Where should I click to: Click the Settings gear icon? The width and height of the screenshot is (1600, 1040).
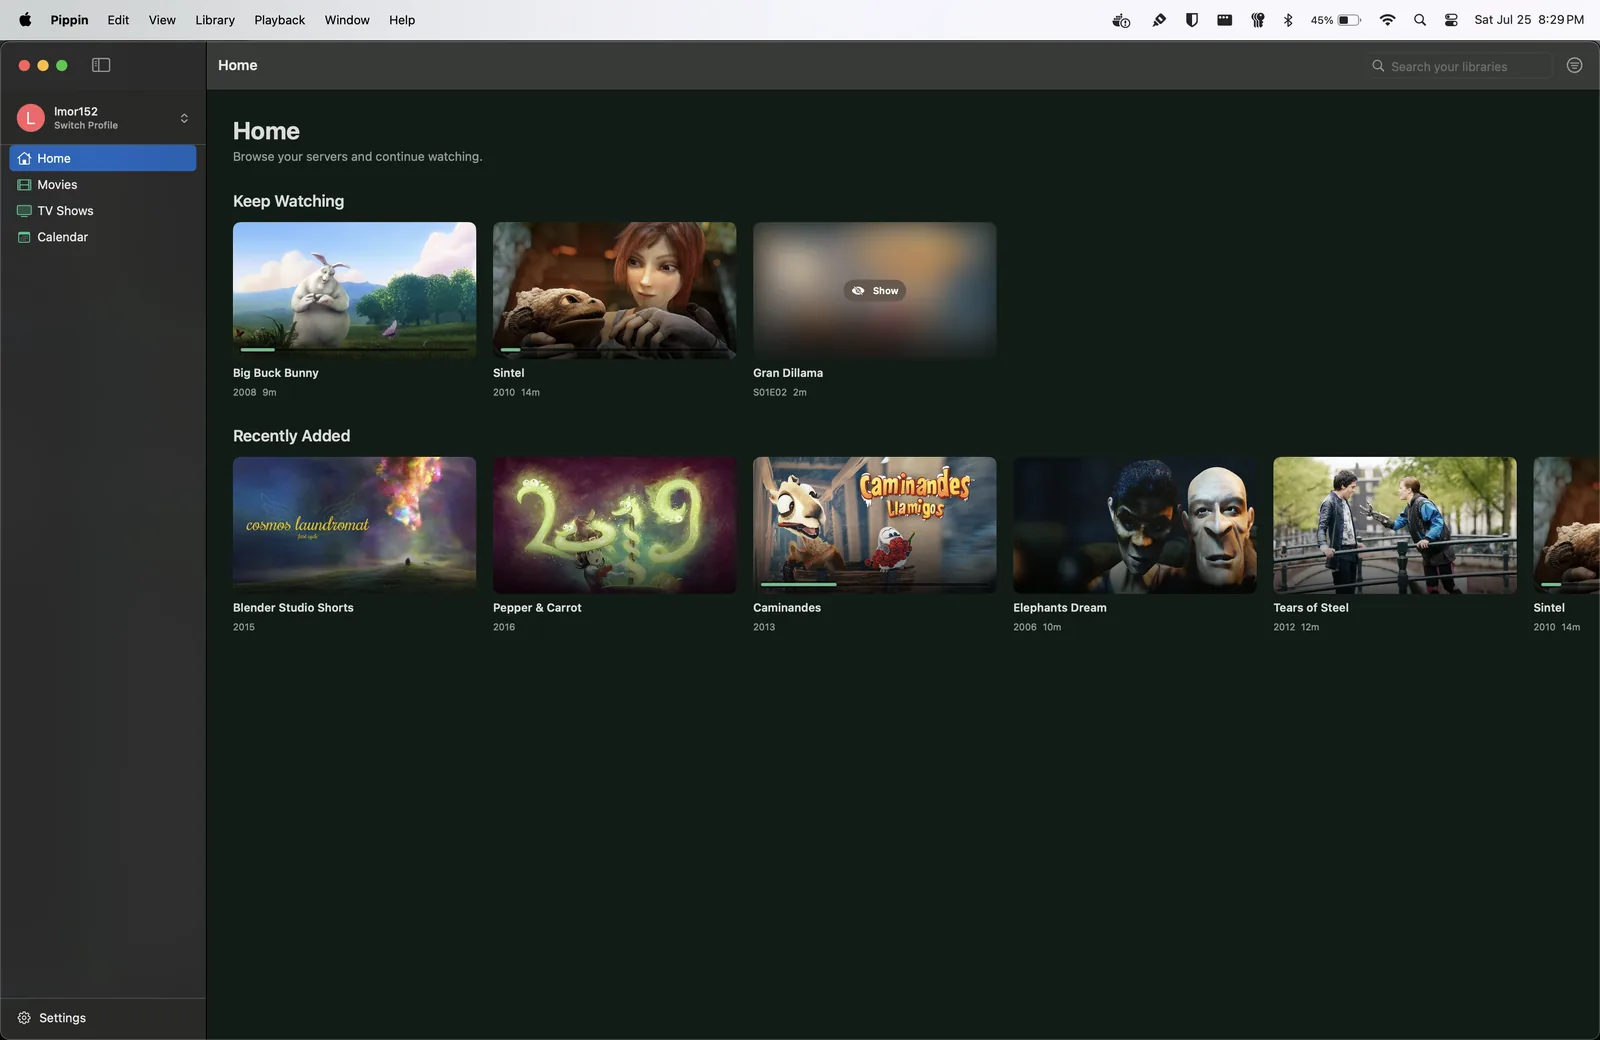[24, 1018]
